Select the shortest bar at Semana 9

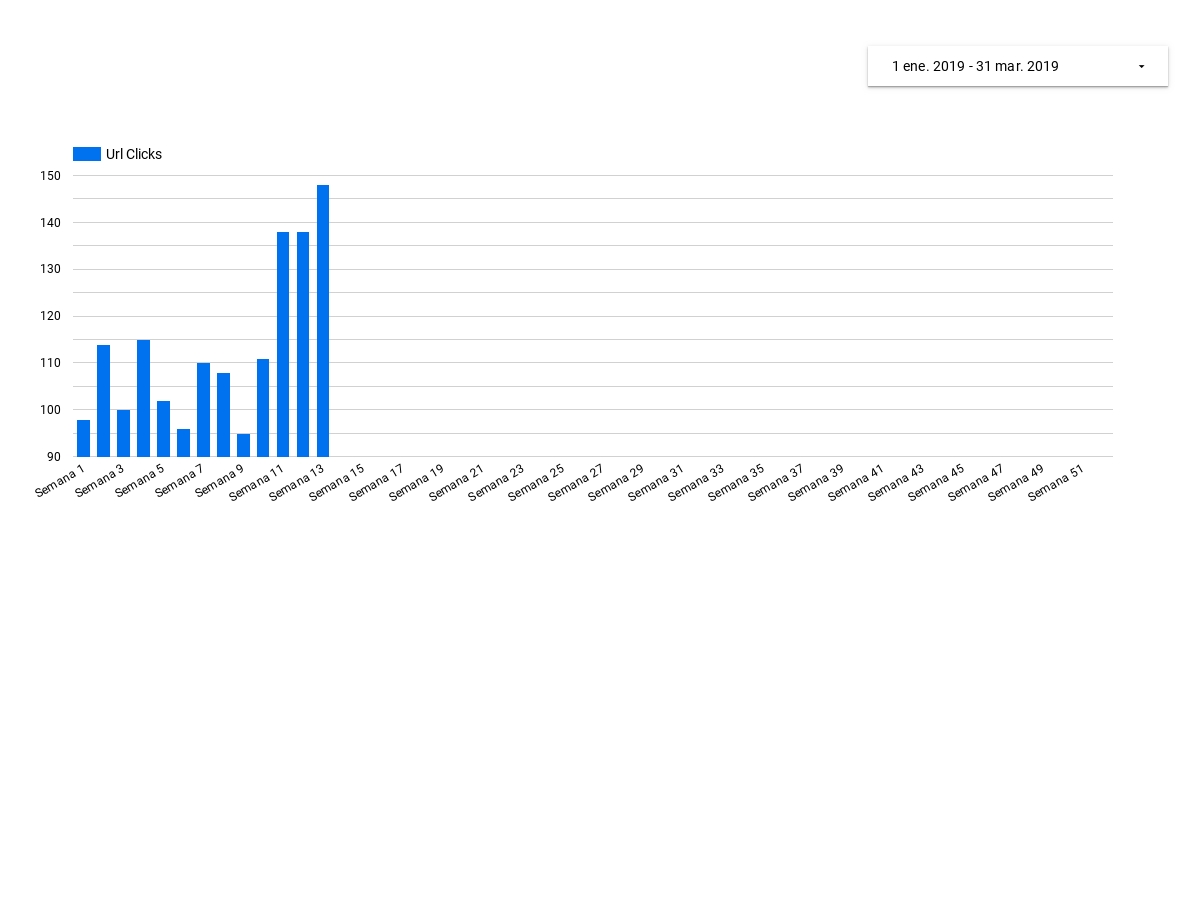pyautogui.click(x=243, y=445)
